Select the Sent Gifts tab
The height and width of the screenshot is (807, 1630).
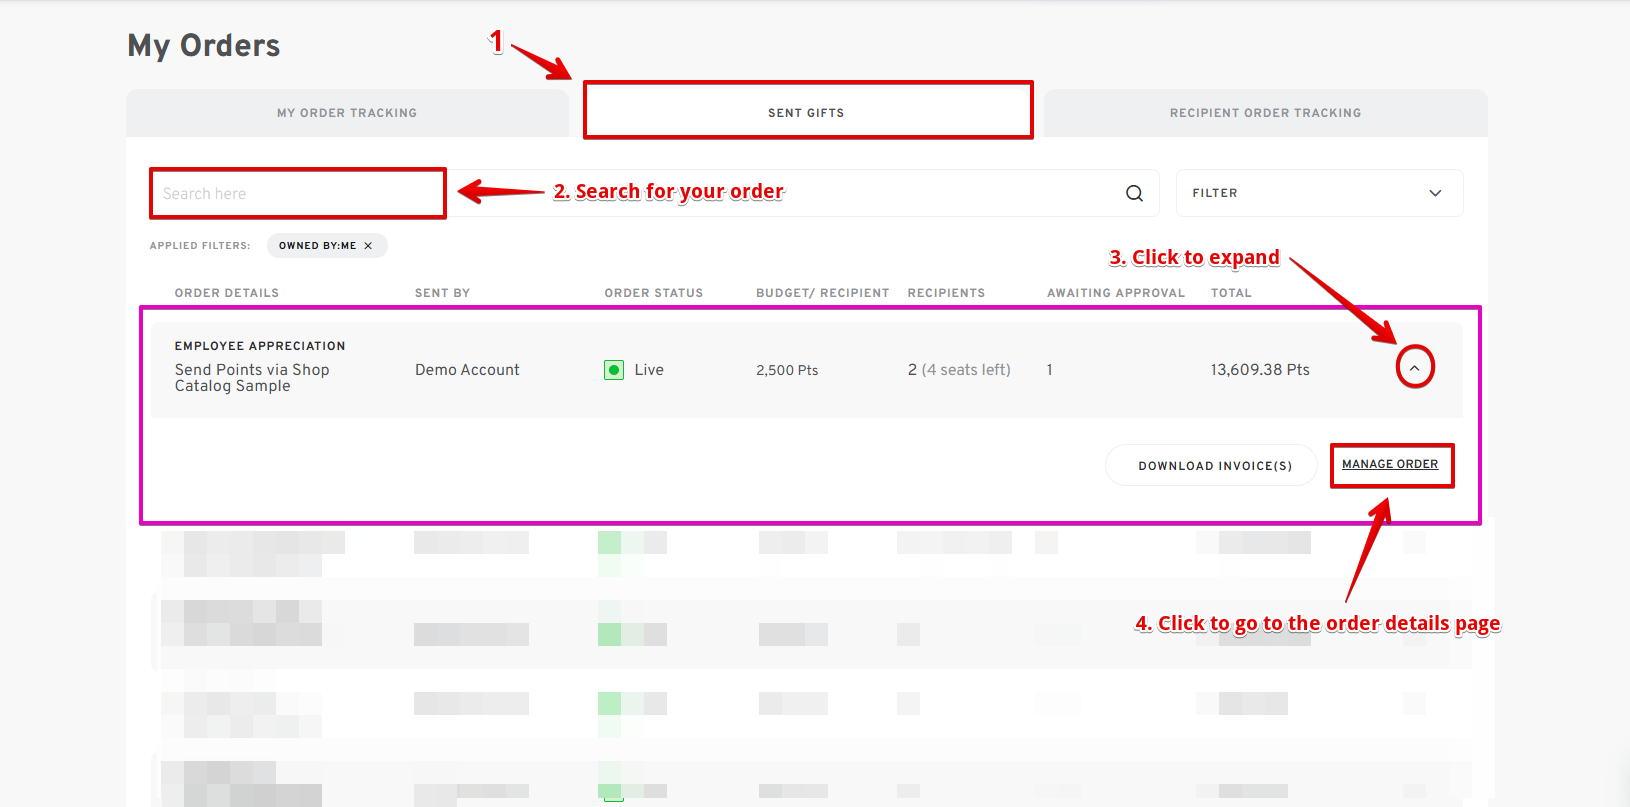tap(806, 113)
